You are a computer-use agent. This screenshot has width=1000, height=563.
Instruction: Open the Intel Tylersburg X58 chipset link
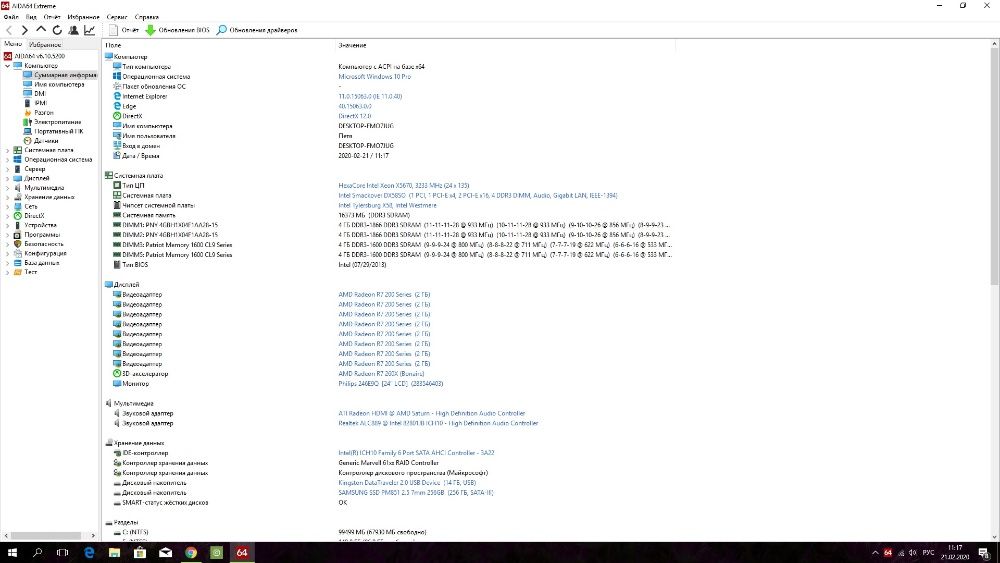[x=387, y=205]
